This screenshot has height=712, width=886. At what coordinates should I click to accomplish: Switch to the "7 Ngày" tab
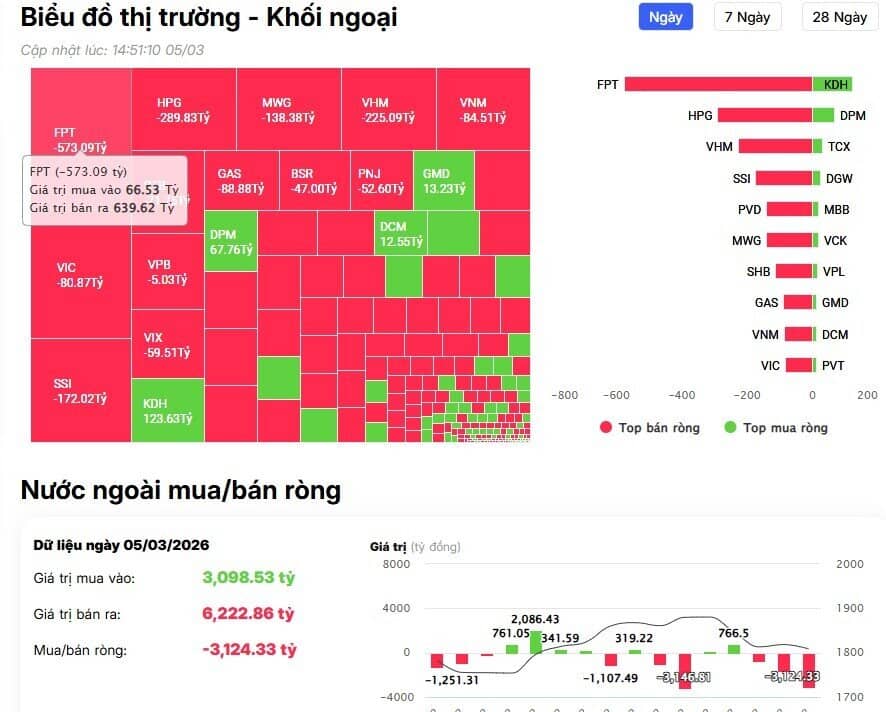(x=747, y=18)
